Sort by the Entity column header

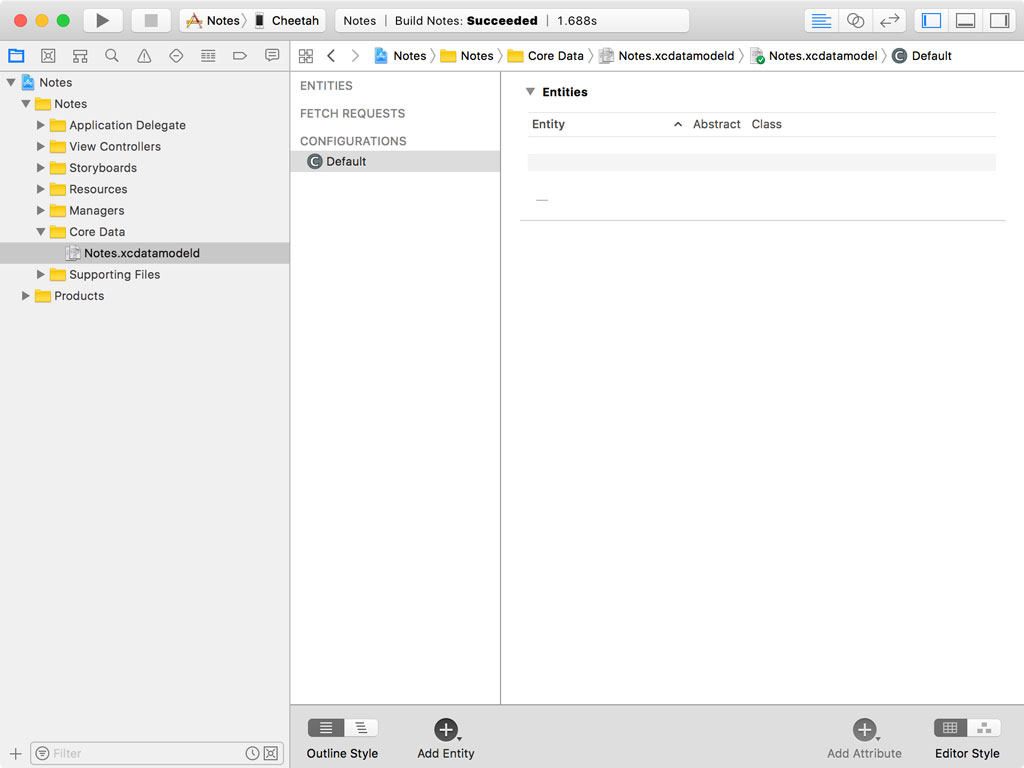(548, 124)
